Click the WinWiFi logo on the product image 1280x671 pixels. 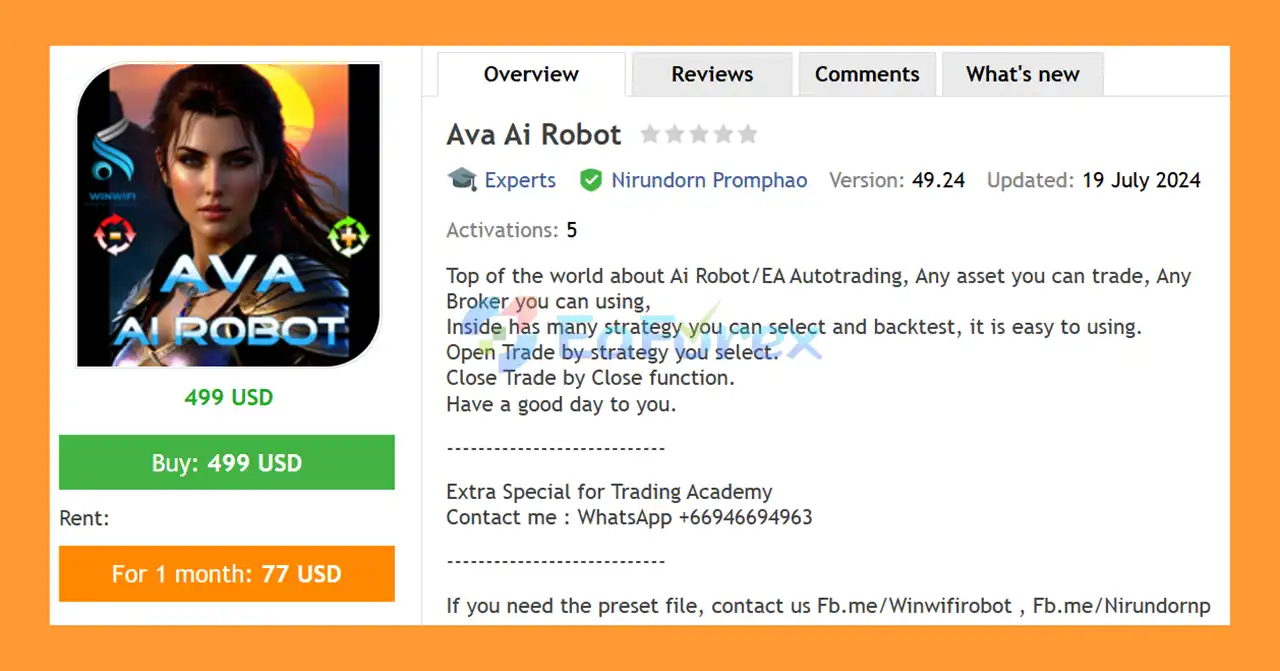point(113,166)
